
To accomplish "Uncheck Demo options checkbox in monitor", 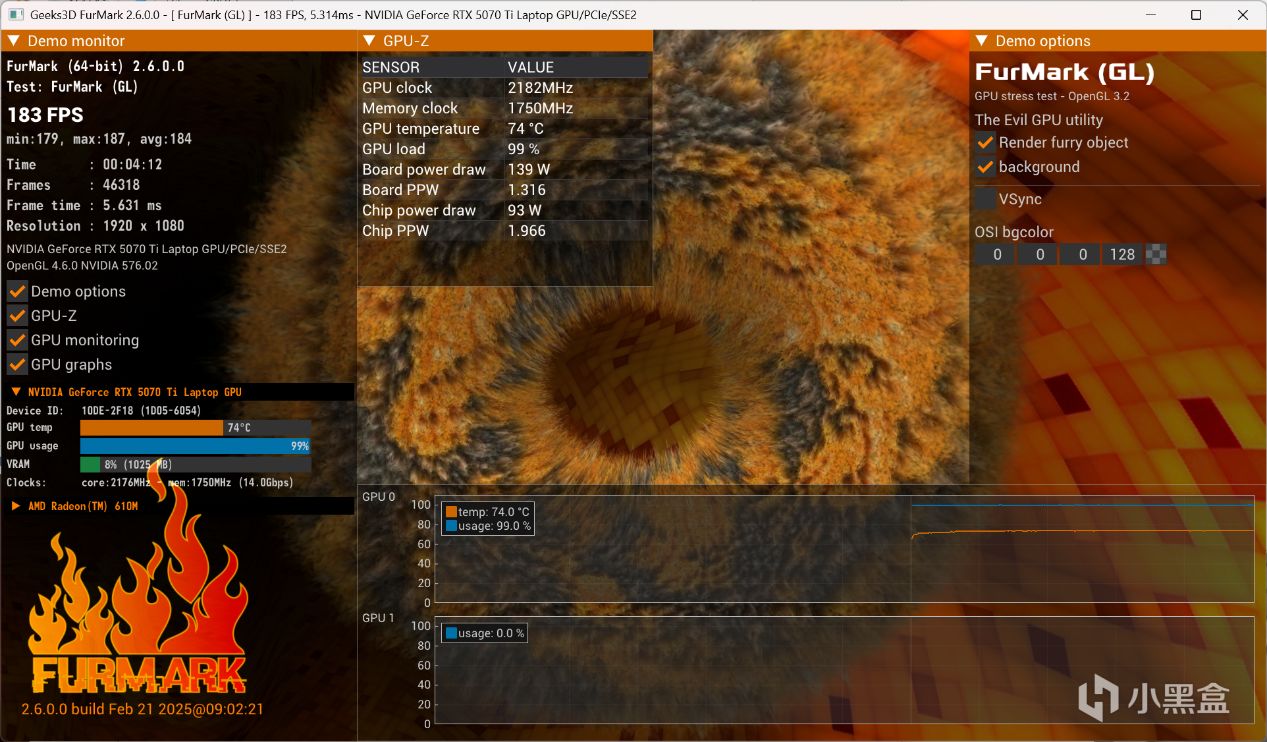I will click(x=17, y=291).
